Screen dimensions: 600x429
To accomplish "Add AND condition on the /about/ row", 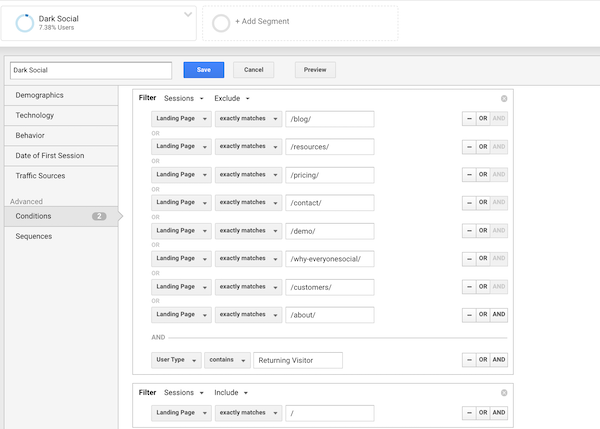I will 499,315.
